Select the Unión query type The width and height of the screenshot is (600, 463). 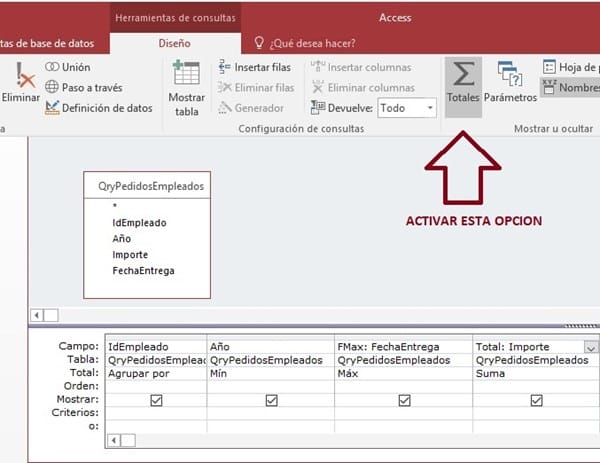click(67, 67)
